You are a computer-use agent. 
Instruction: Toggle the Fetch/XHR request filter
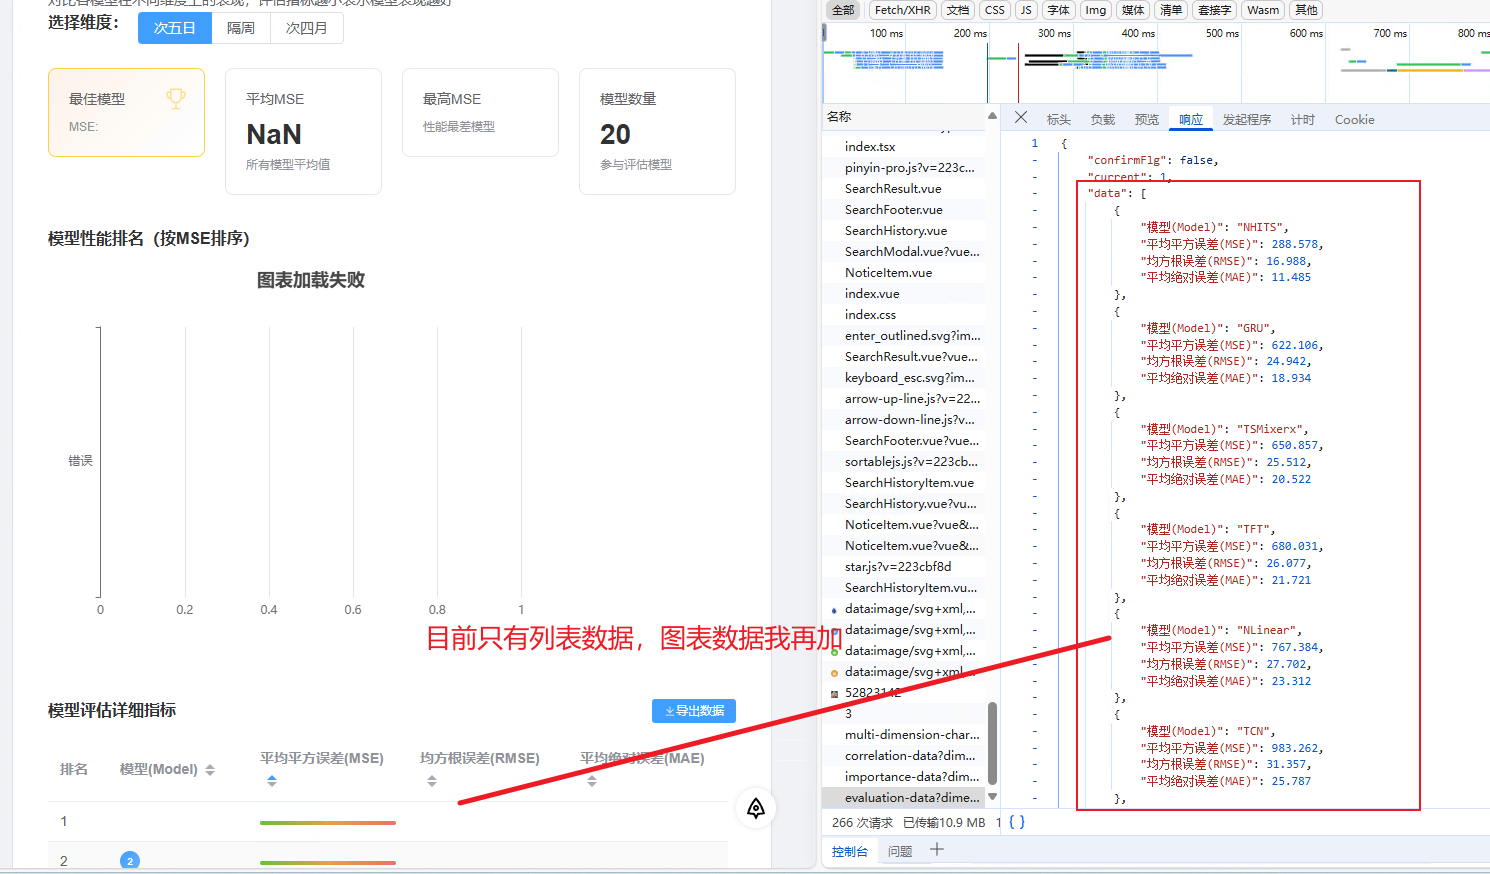[902, 10]
